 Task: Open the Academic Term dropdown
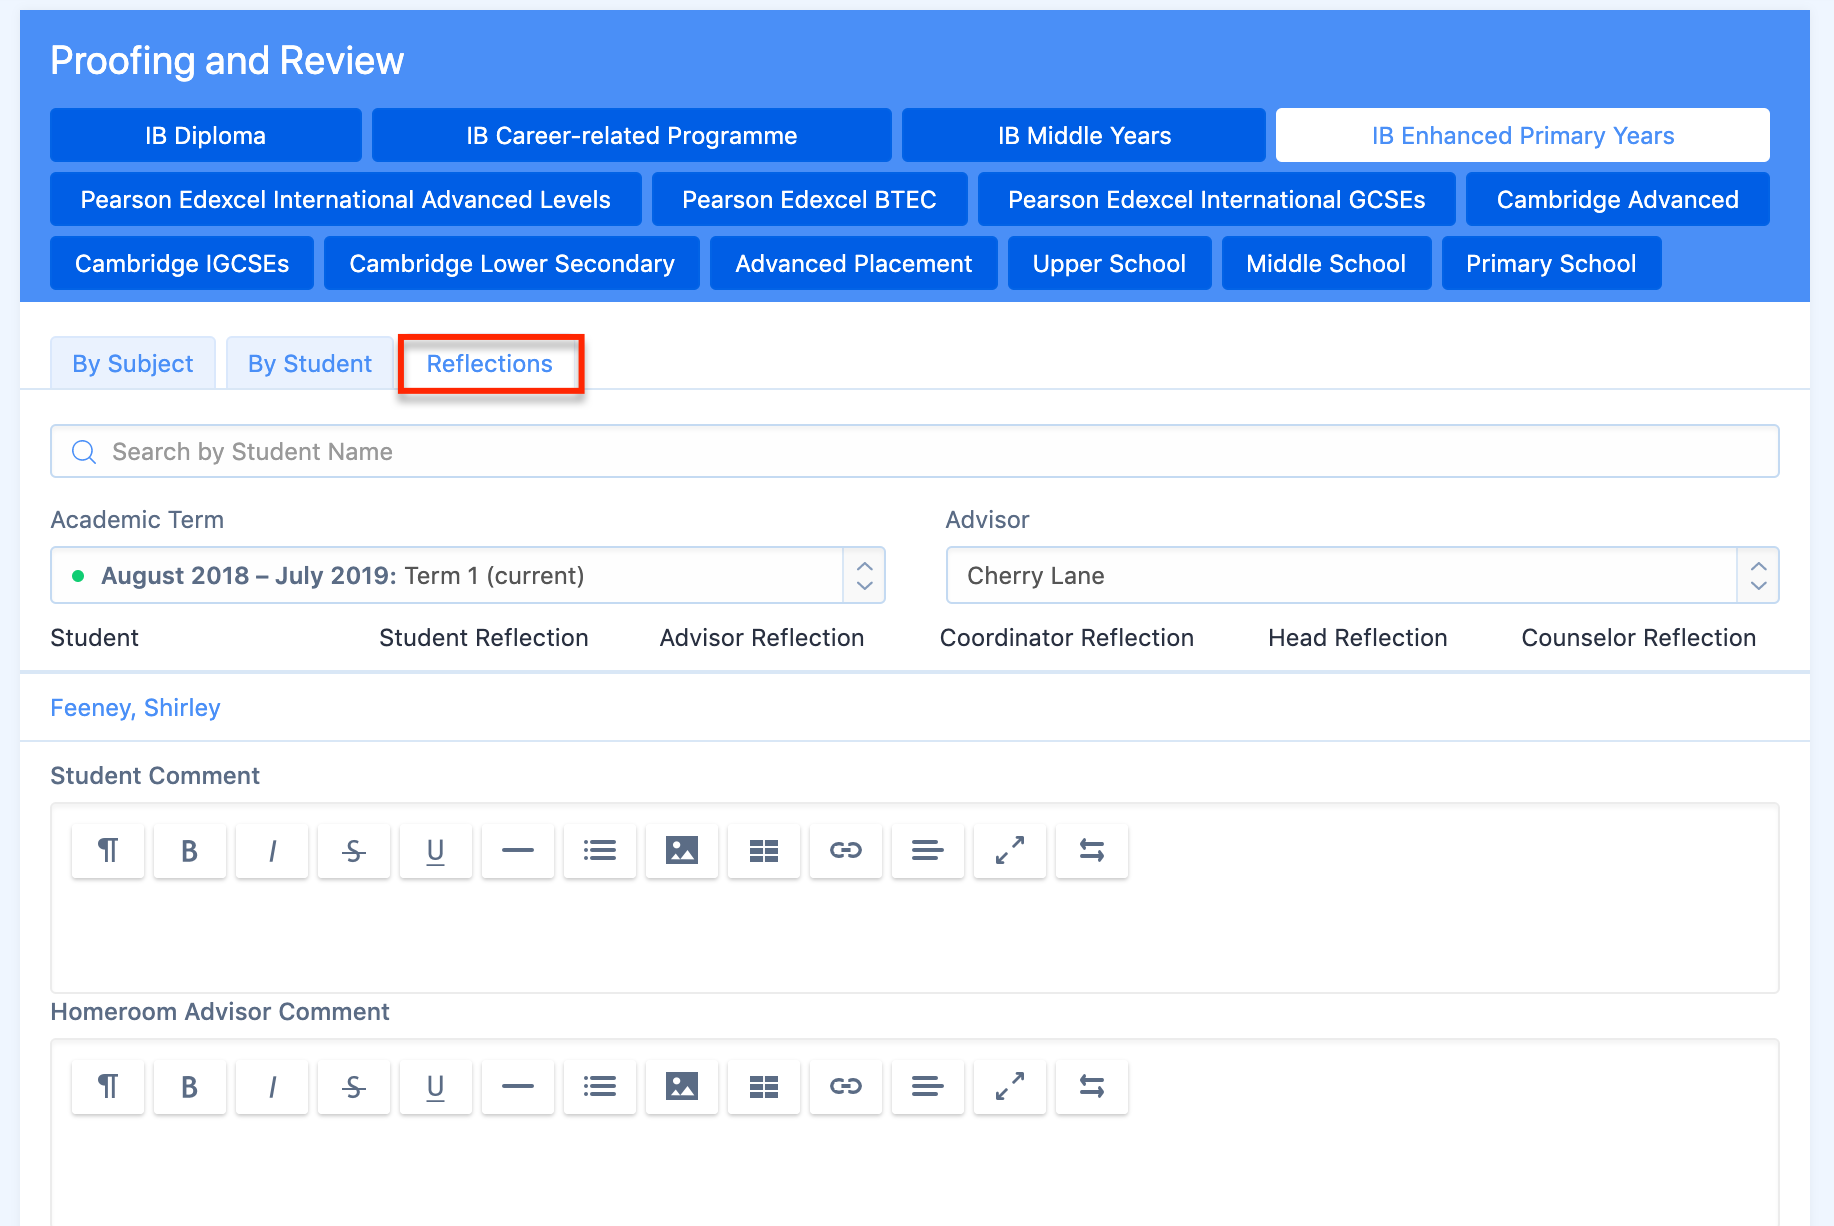(468, 575)
